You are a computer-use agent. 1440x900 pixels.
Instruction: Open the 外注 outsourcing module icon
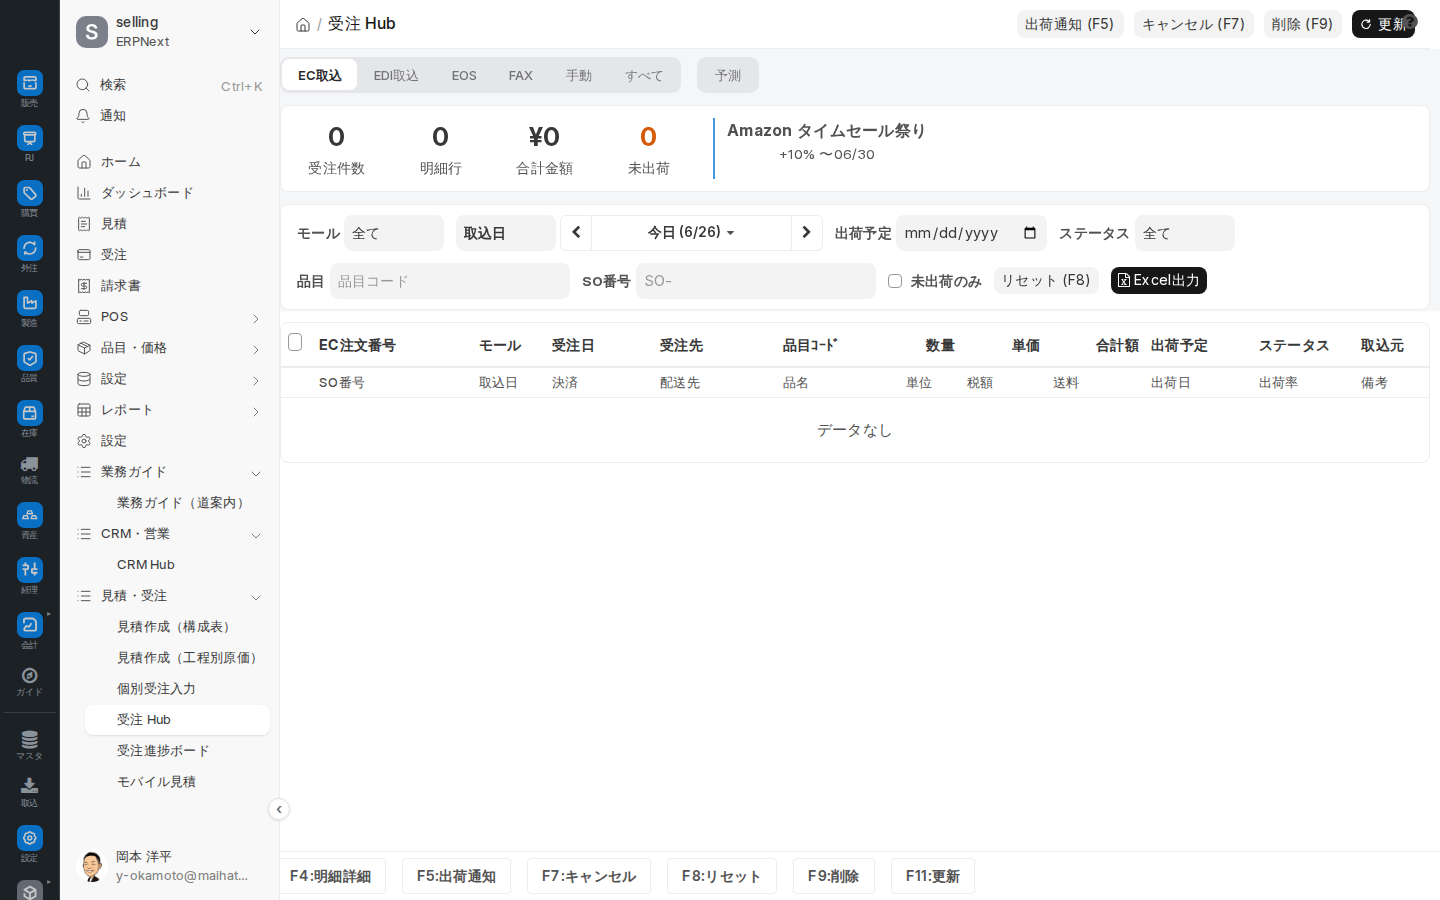29,248
